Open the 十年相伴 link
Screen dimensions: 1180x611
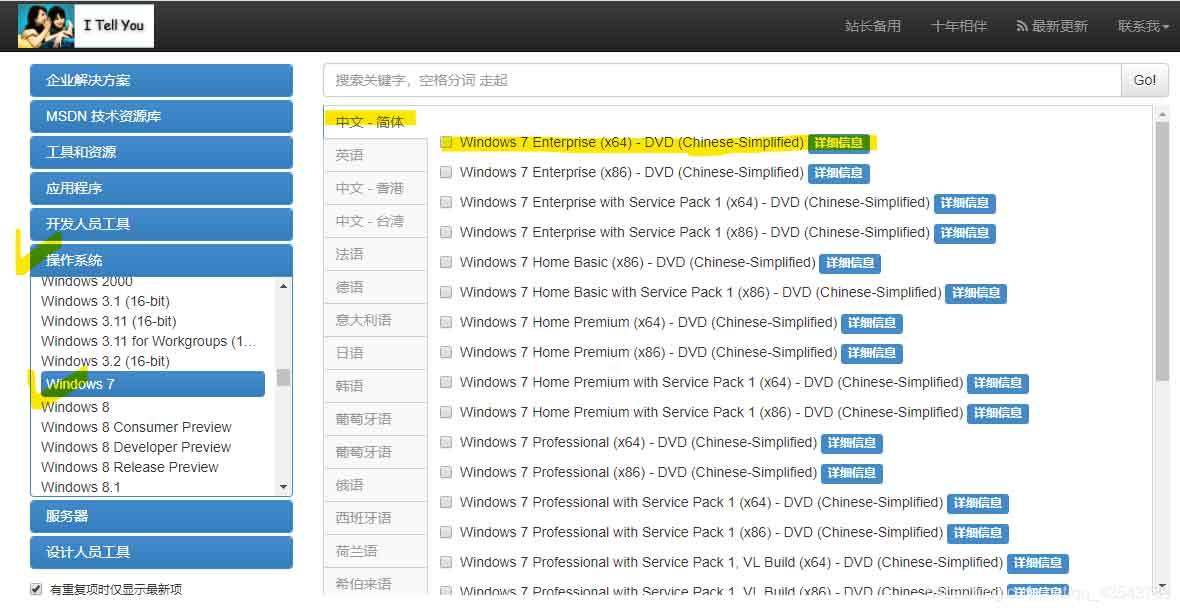click(958, 26)
